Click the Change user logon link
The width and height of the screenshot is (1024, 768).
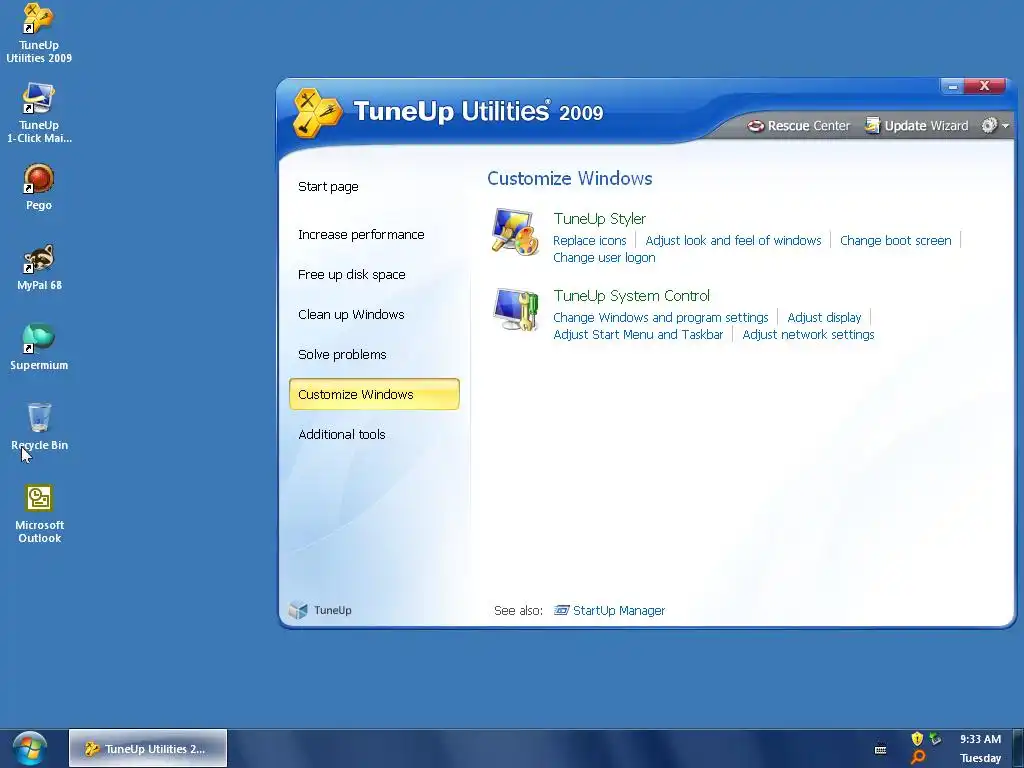click(604, 257)
